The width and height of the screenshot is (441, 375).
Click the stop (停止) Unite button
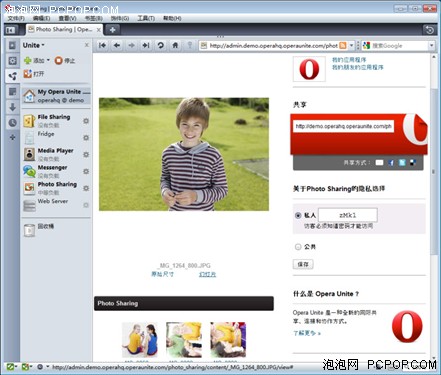point(65,61)
